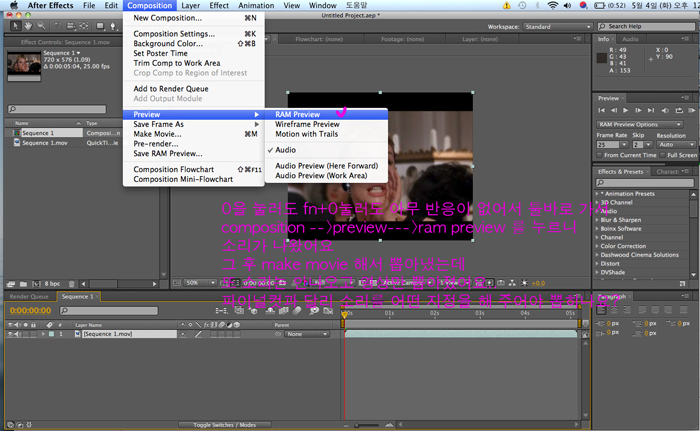Check the From Current Time checkbox
The image size is (700, 431).
(x=599, y=155)
